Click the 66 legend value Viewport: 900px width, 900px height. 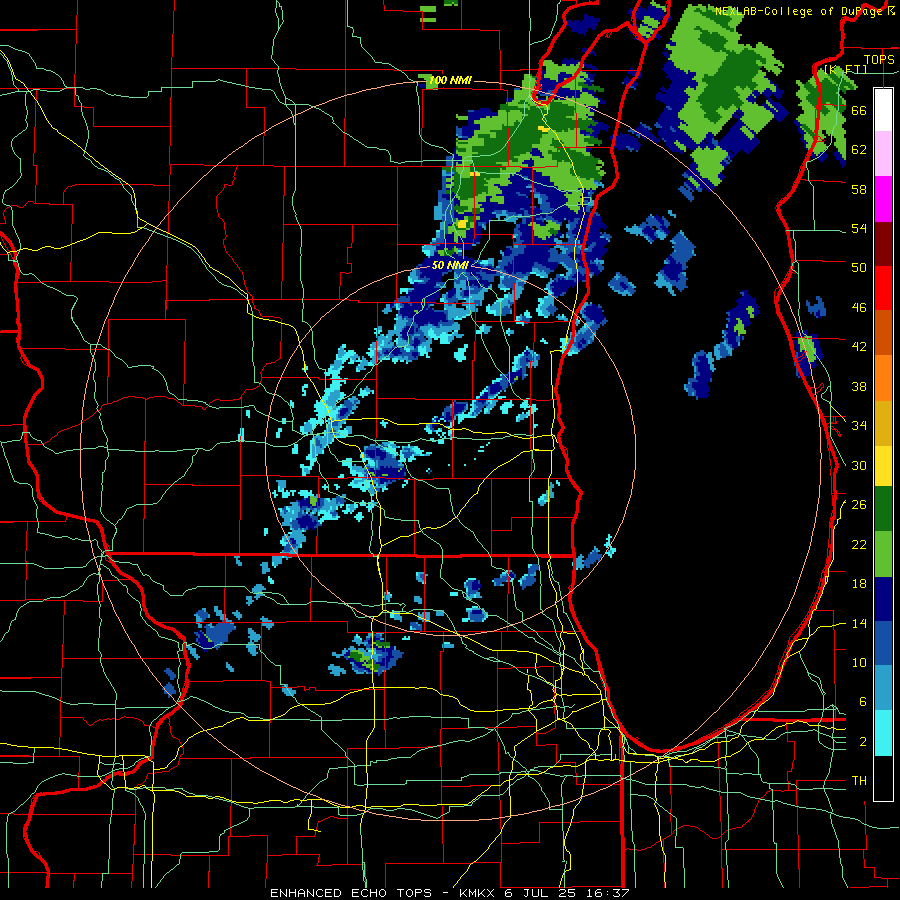coord(859,111)
